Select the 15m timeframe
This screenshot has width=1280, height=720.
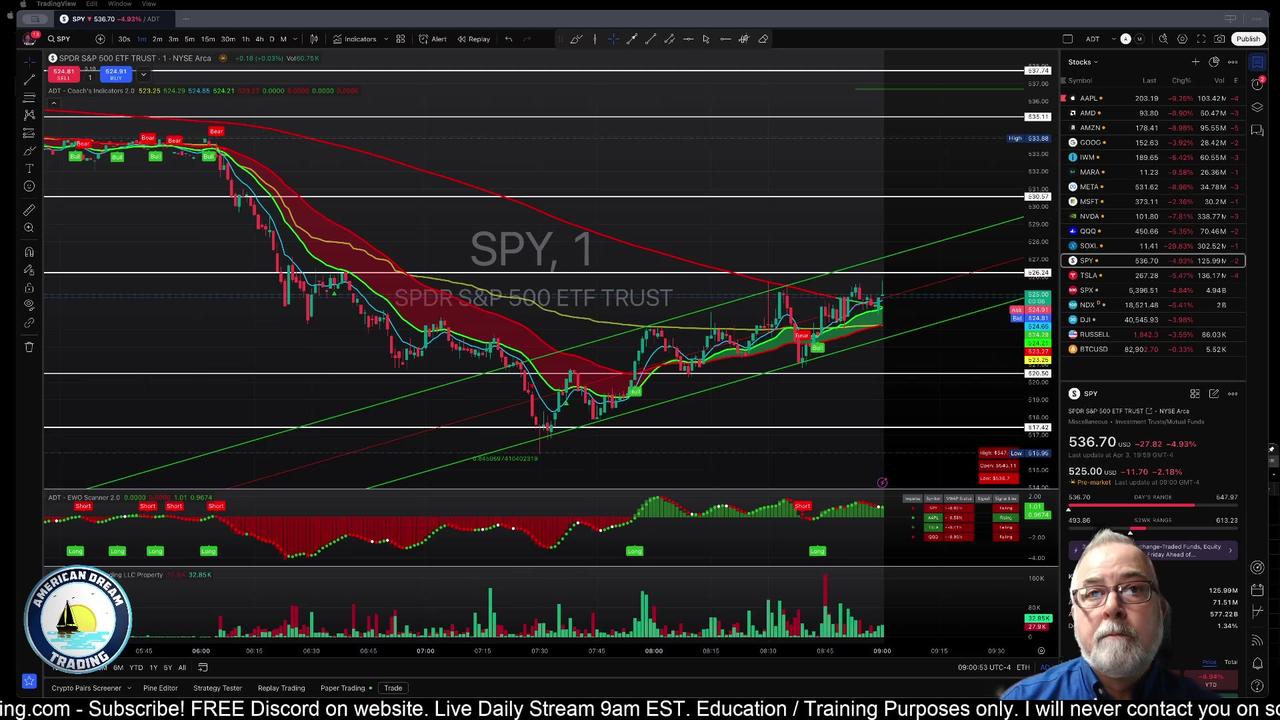208,39
